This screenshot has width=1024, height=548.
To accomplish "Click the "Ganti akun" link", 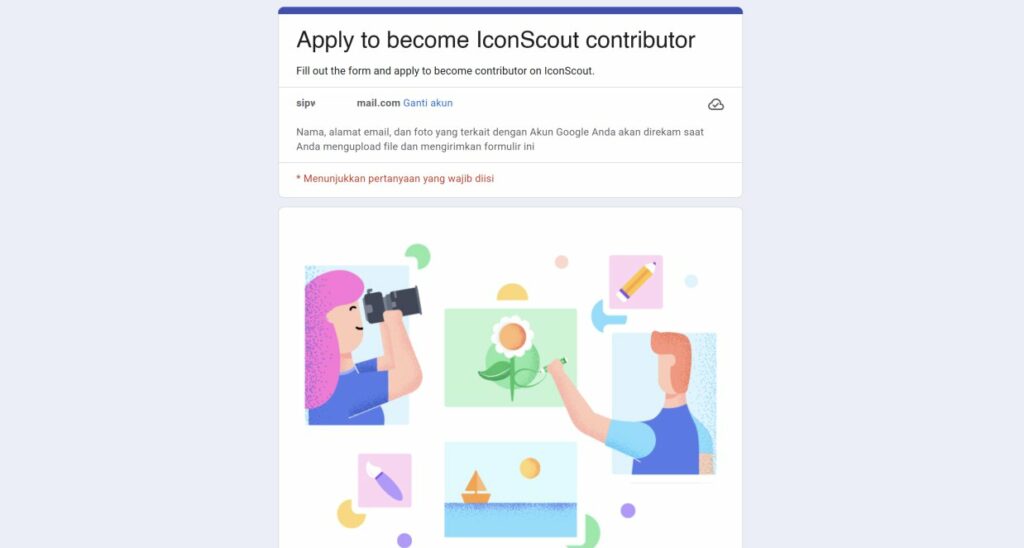I will click(428, 103).
